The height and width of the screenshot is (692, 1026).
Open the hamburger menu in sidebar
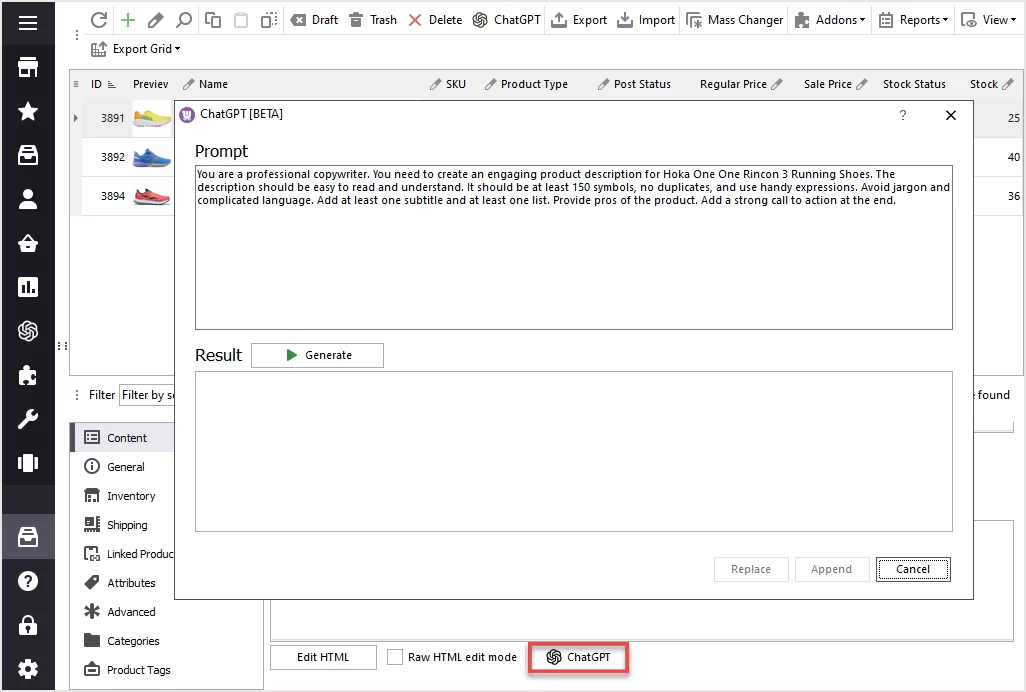[28, 22]
